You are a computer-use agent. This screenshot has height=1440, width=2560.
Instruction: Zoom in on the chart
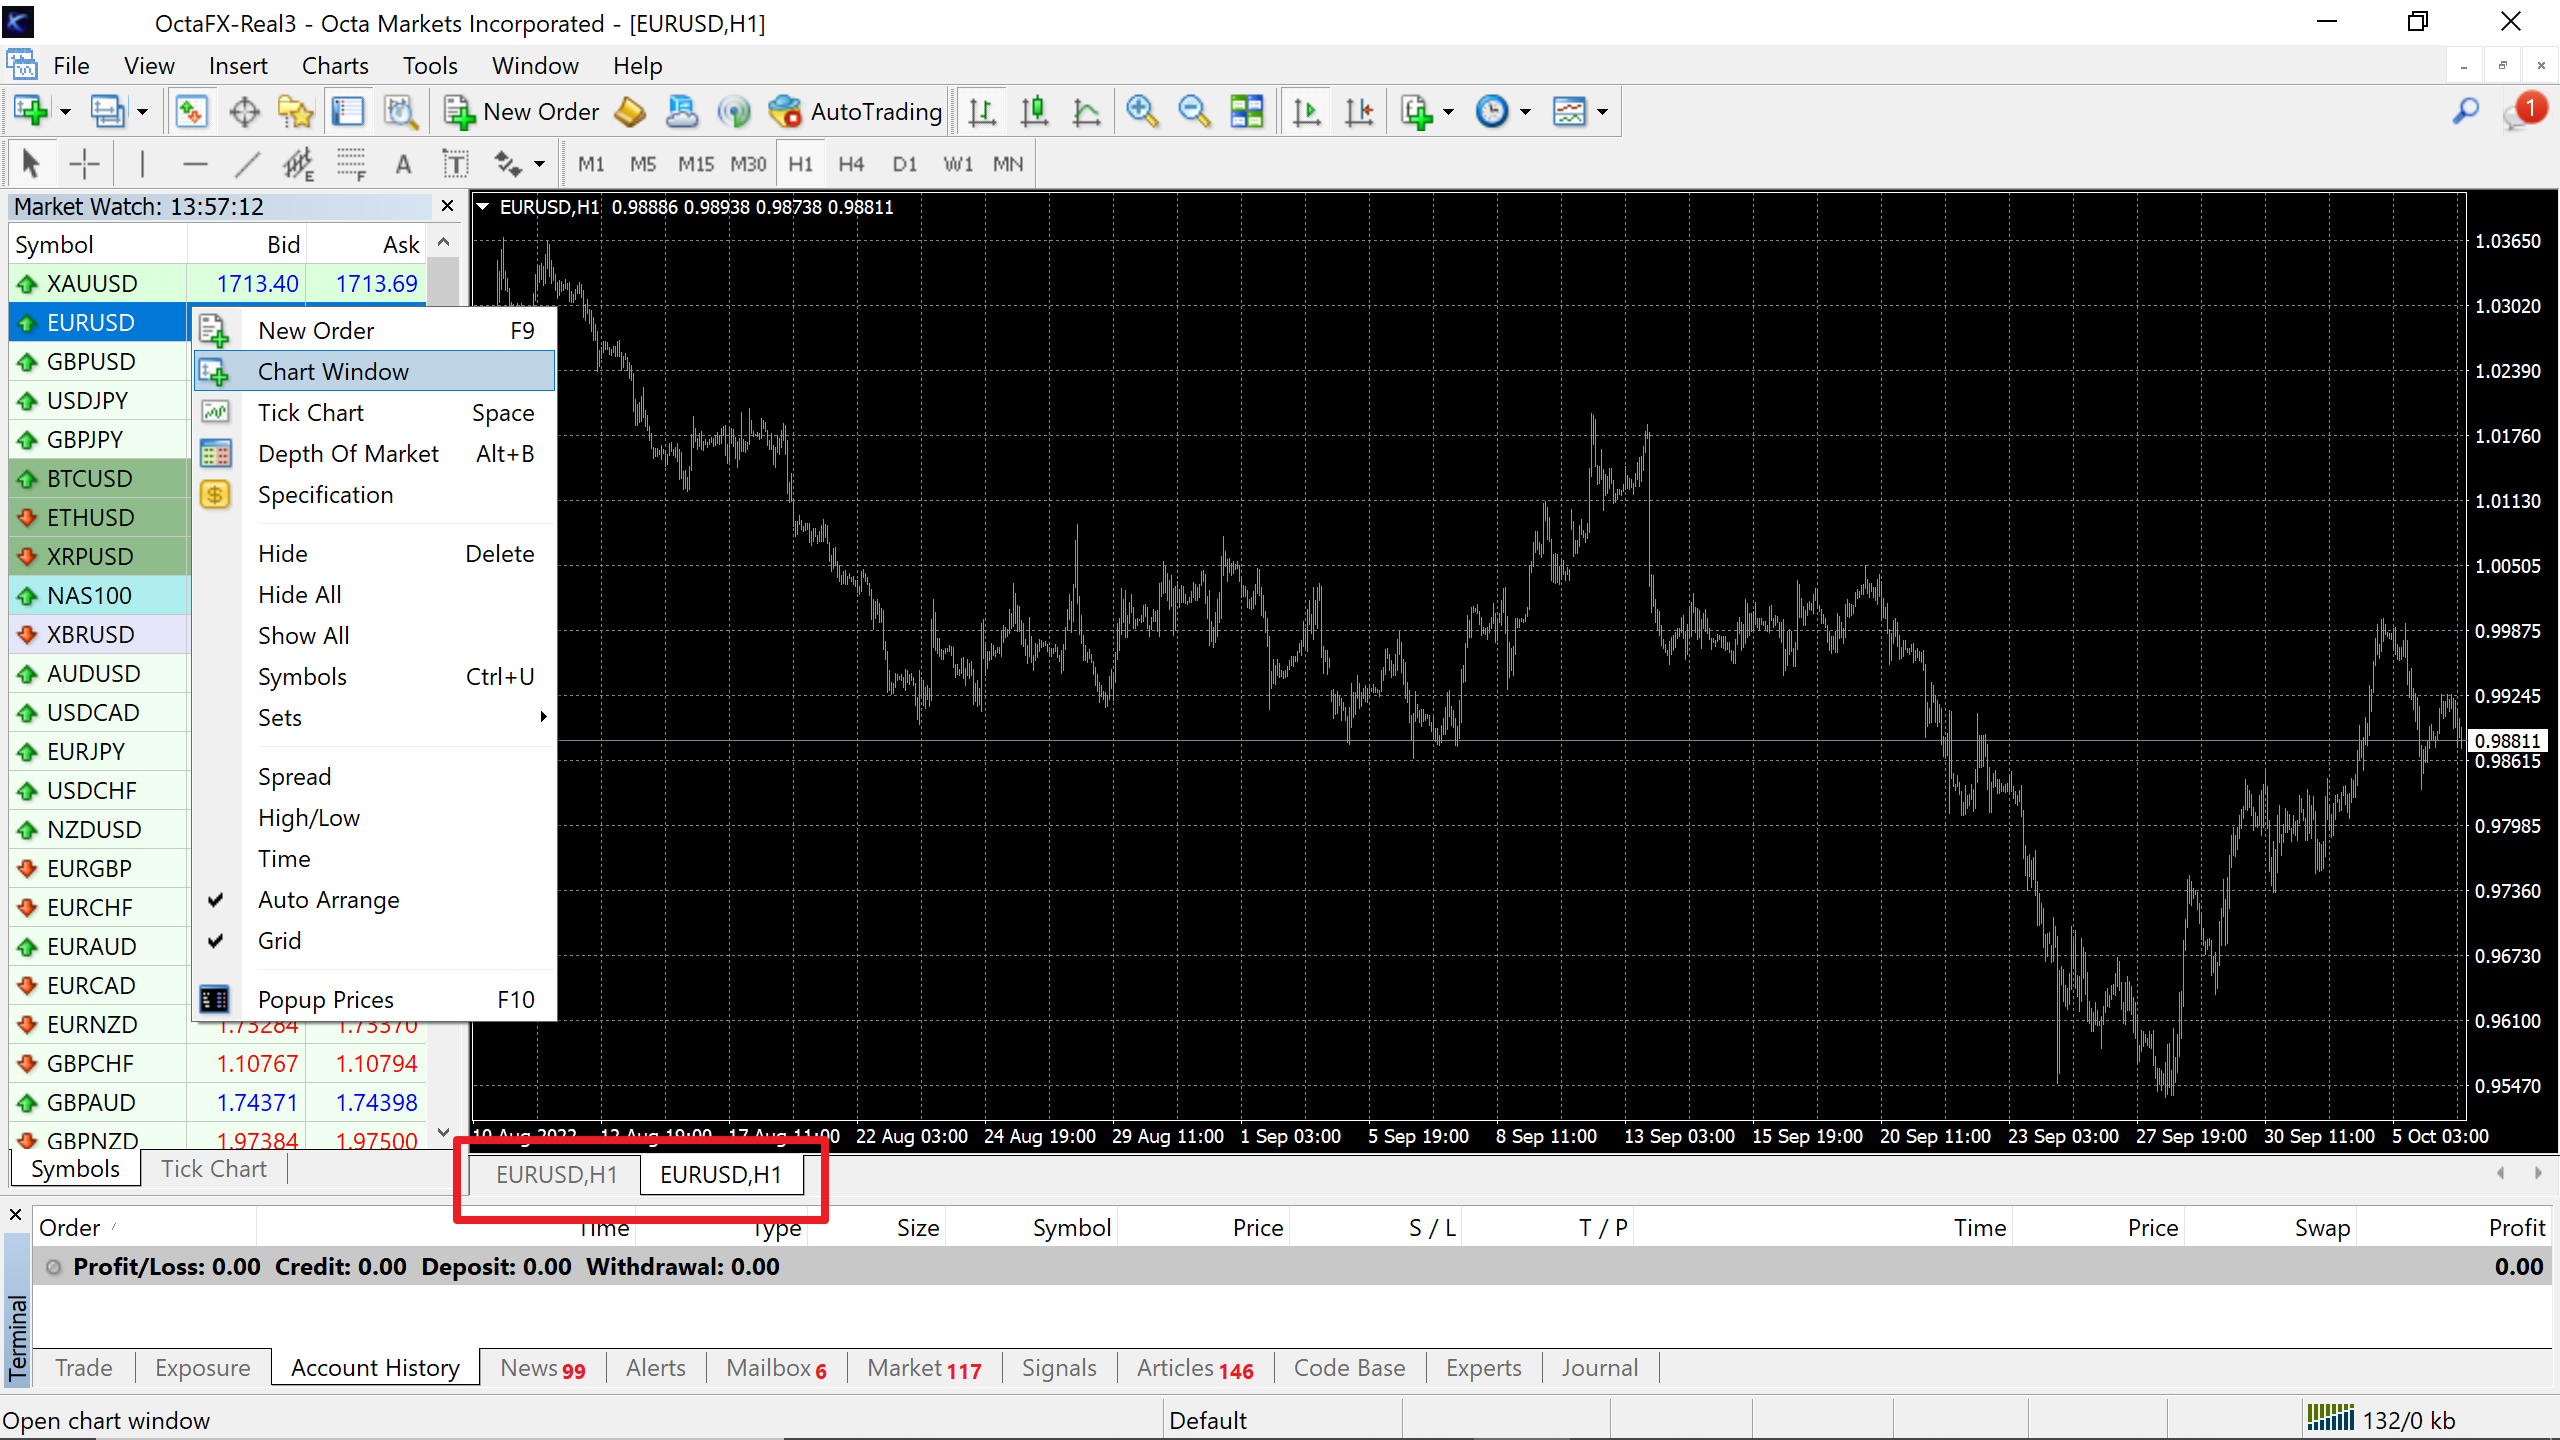[1143, 111]
